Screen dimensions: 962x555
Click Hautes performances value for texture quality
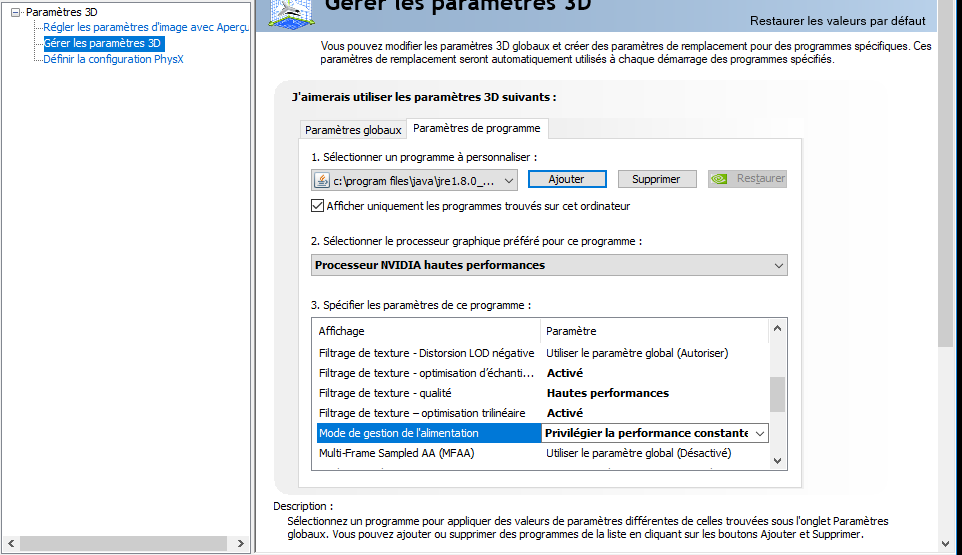coord(607,393)
